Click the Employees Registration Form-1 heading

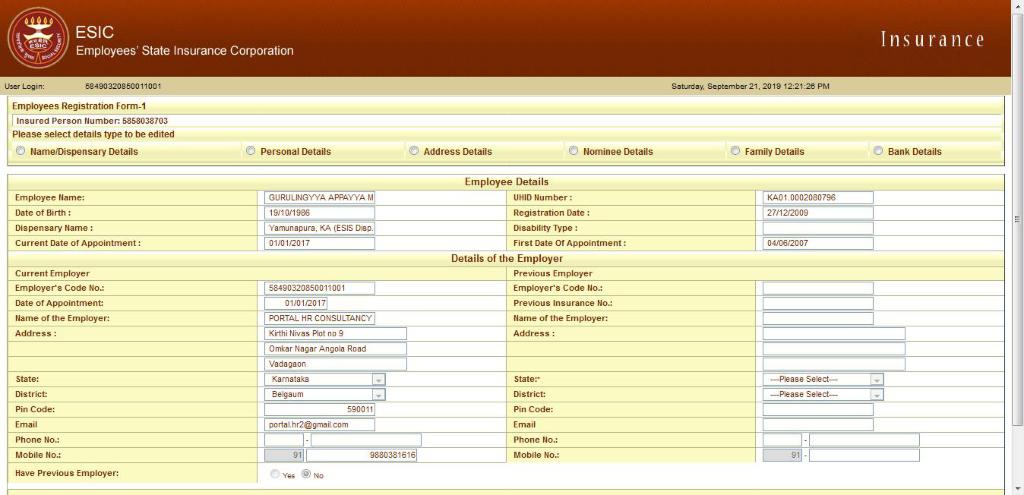click(x=78, y=106)
